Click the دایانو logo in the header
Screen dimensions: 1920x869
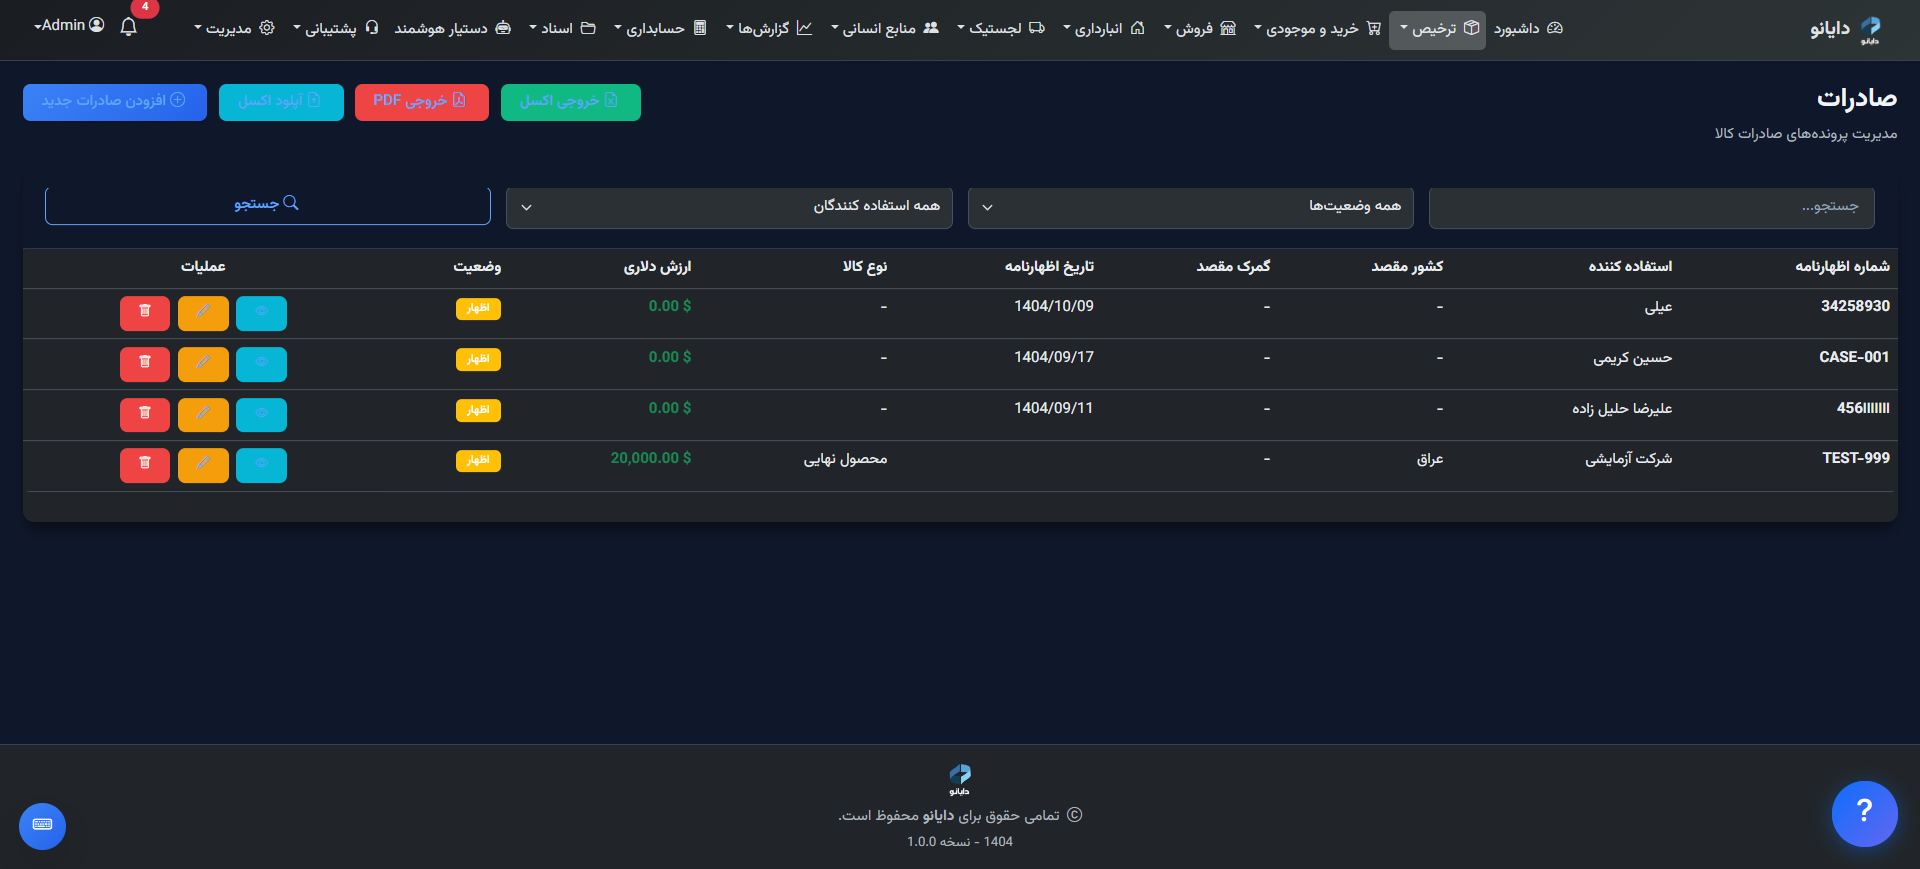[x=1845, y=29]
